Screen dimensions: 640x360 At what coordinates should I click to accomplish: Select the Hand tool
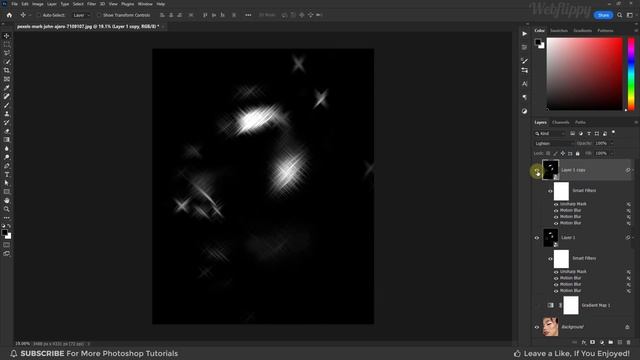tap(7, 200)
